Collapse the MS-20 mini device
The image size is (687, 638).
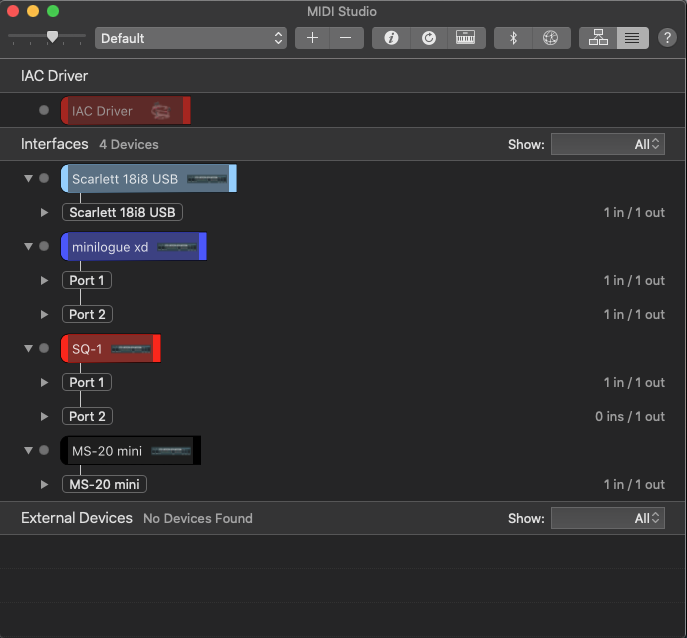(28, 450)
